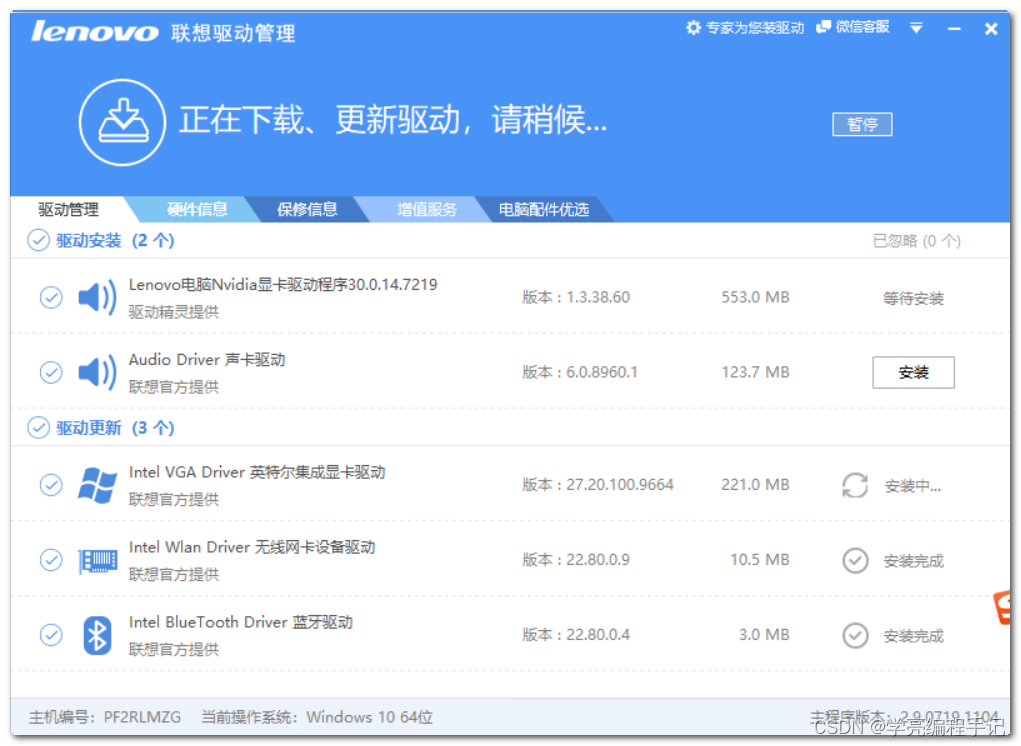1021x746 pixels.
Task: Click the Bluetooth icon for BlueTooth Driver
Action: (98, 635)
